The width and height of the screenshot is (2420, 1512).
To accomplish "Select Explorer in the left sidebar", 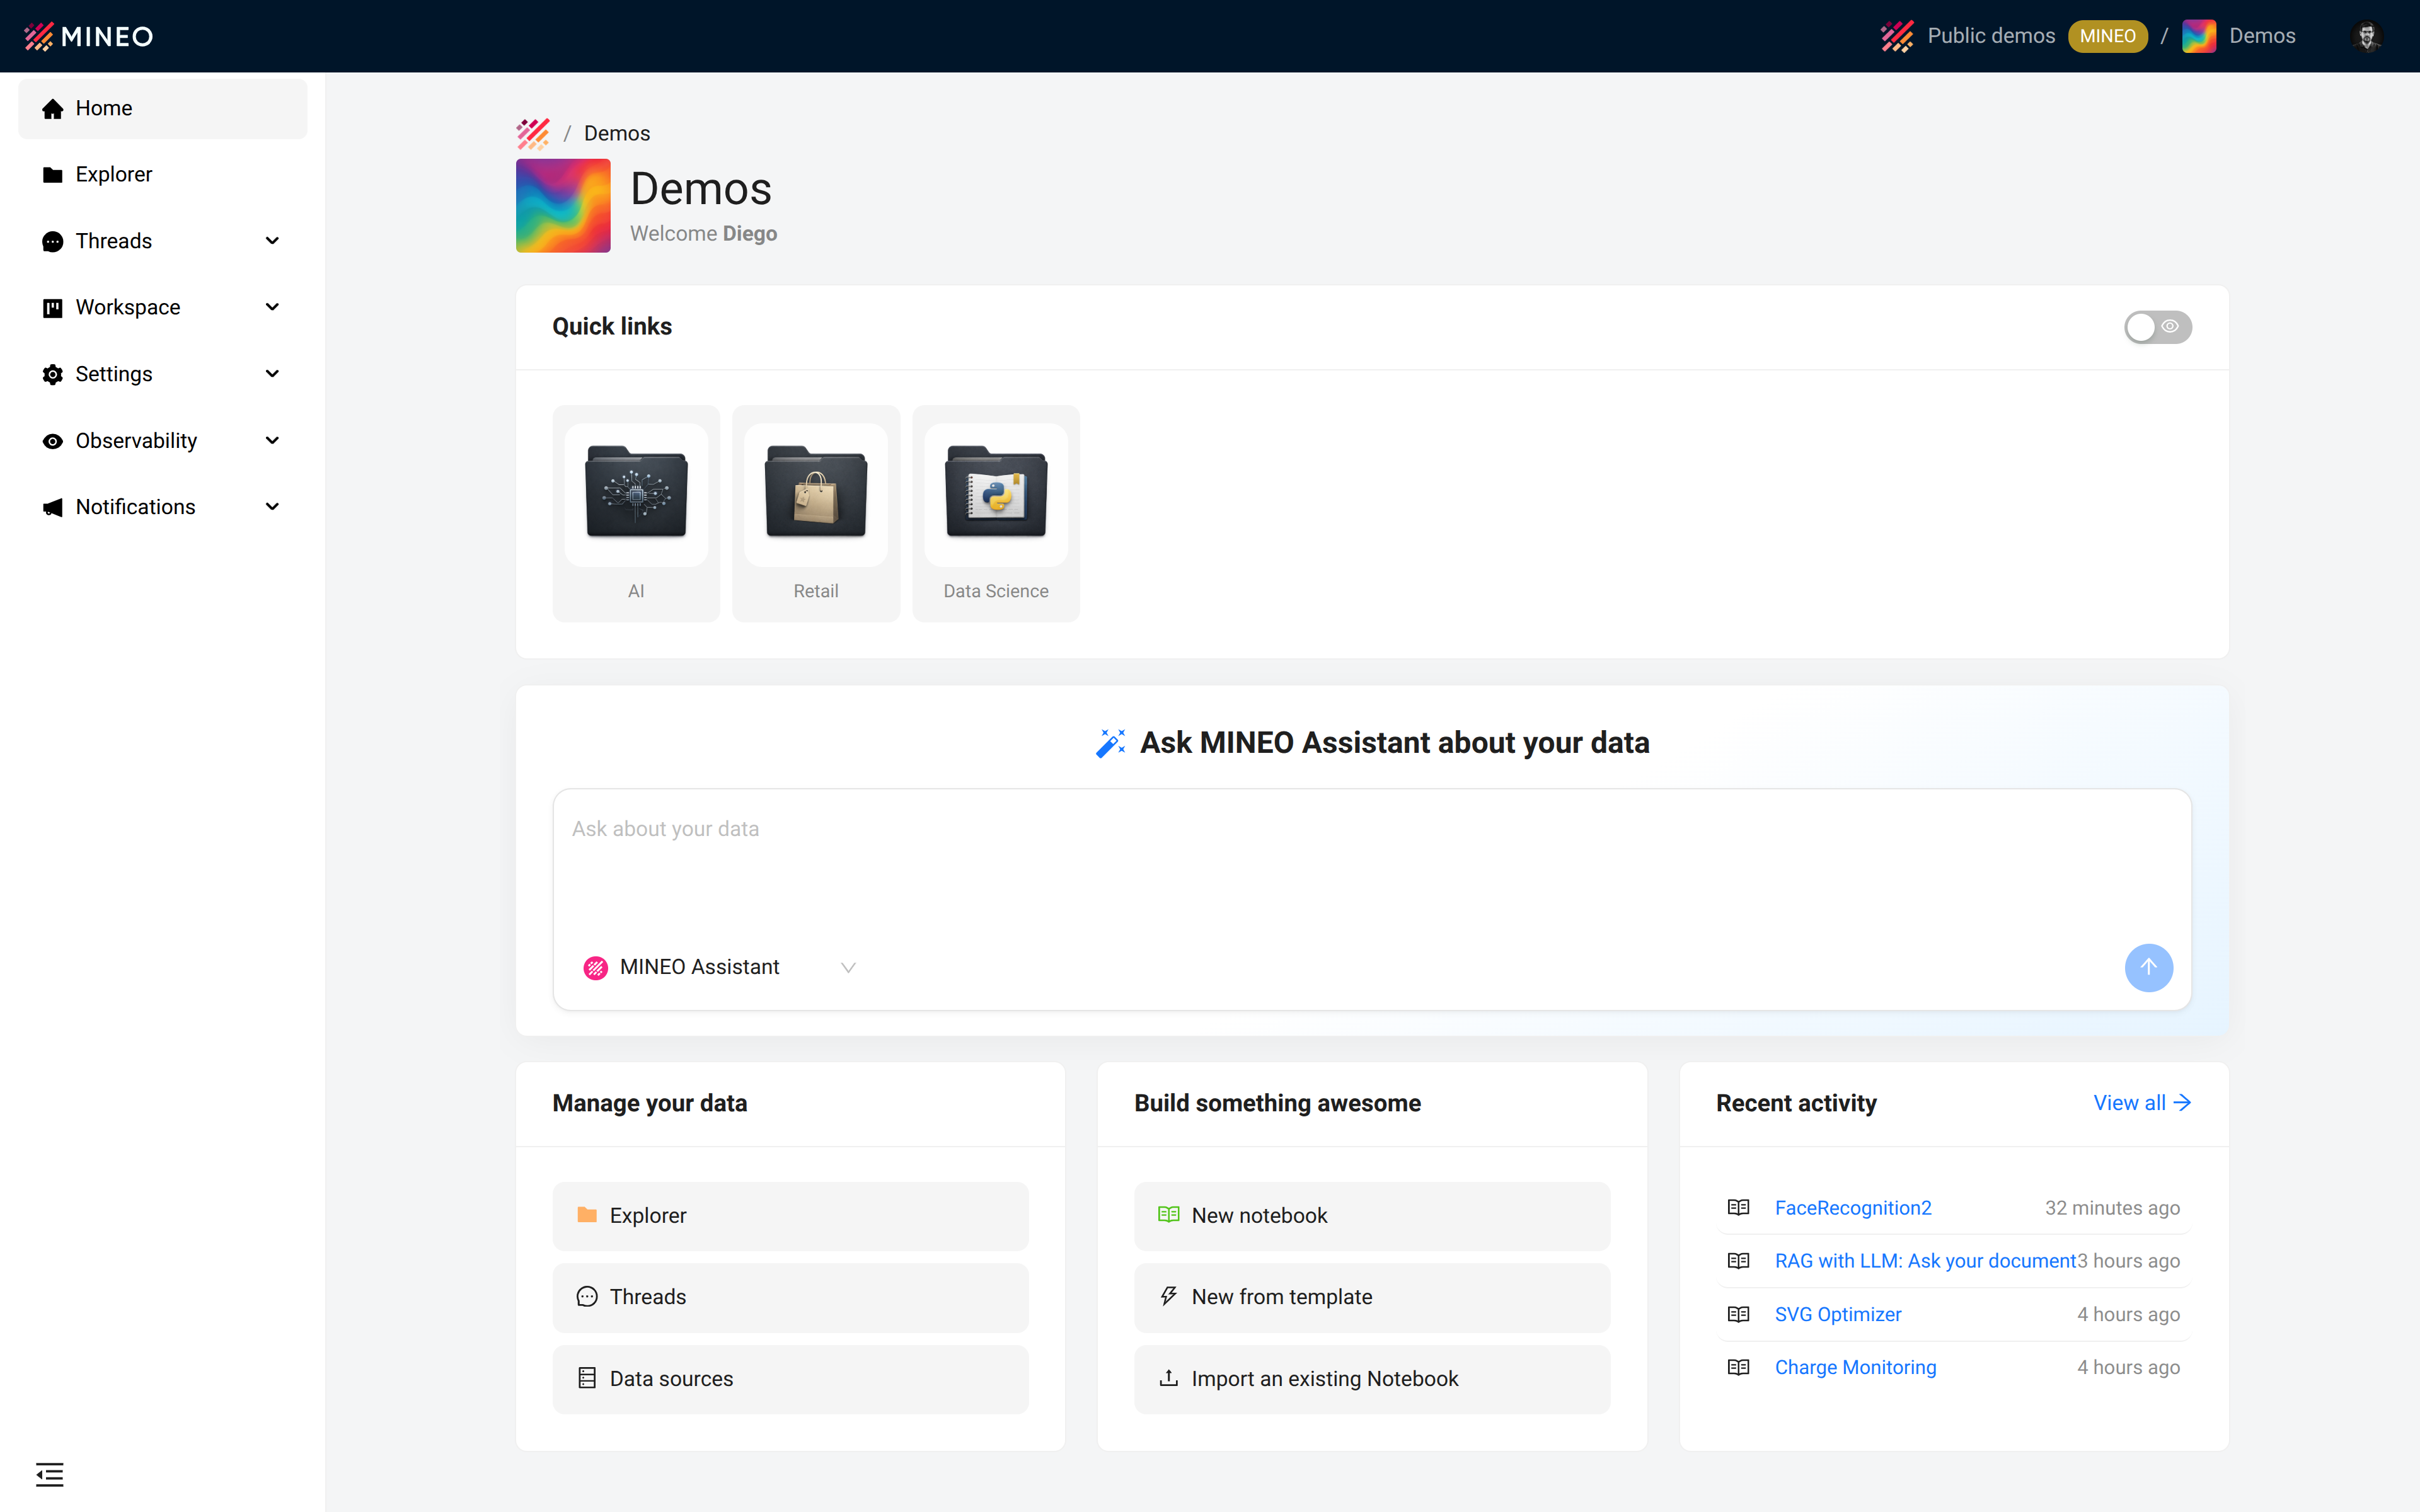I will click(x=113, y=174).
